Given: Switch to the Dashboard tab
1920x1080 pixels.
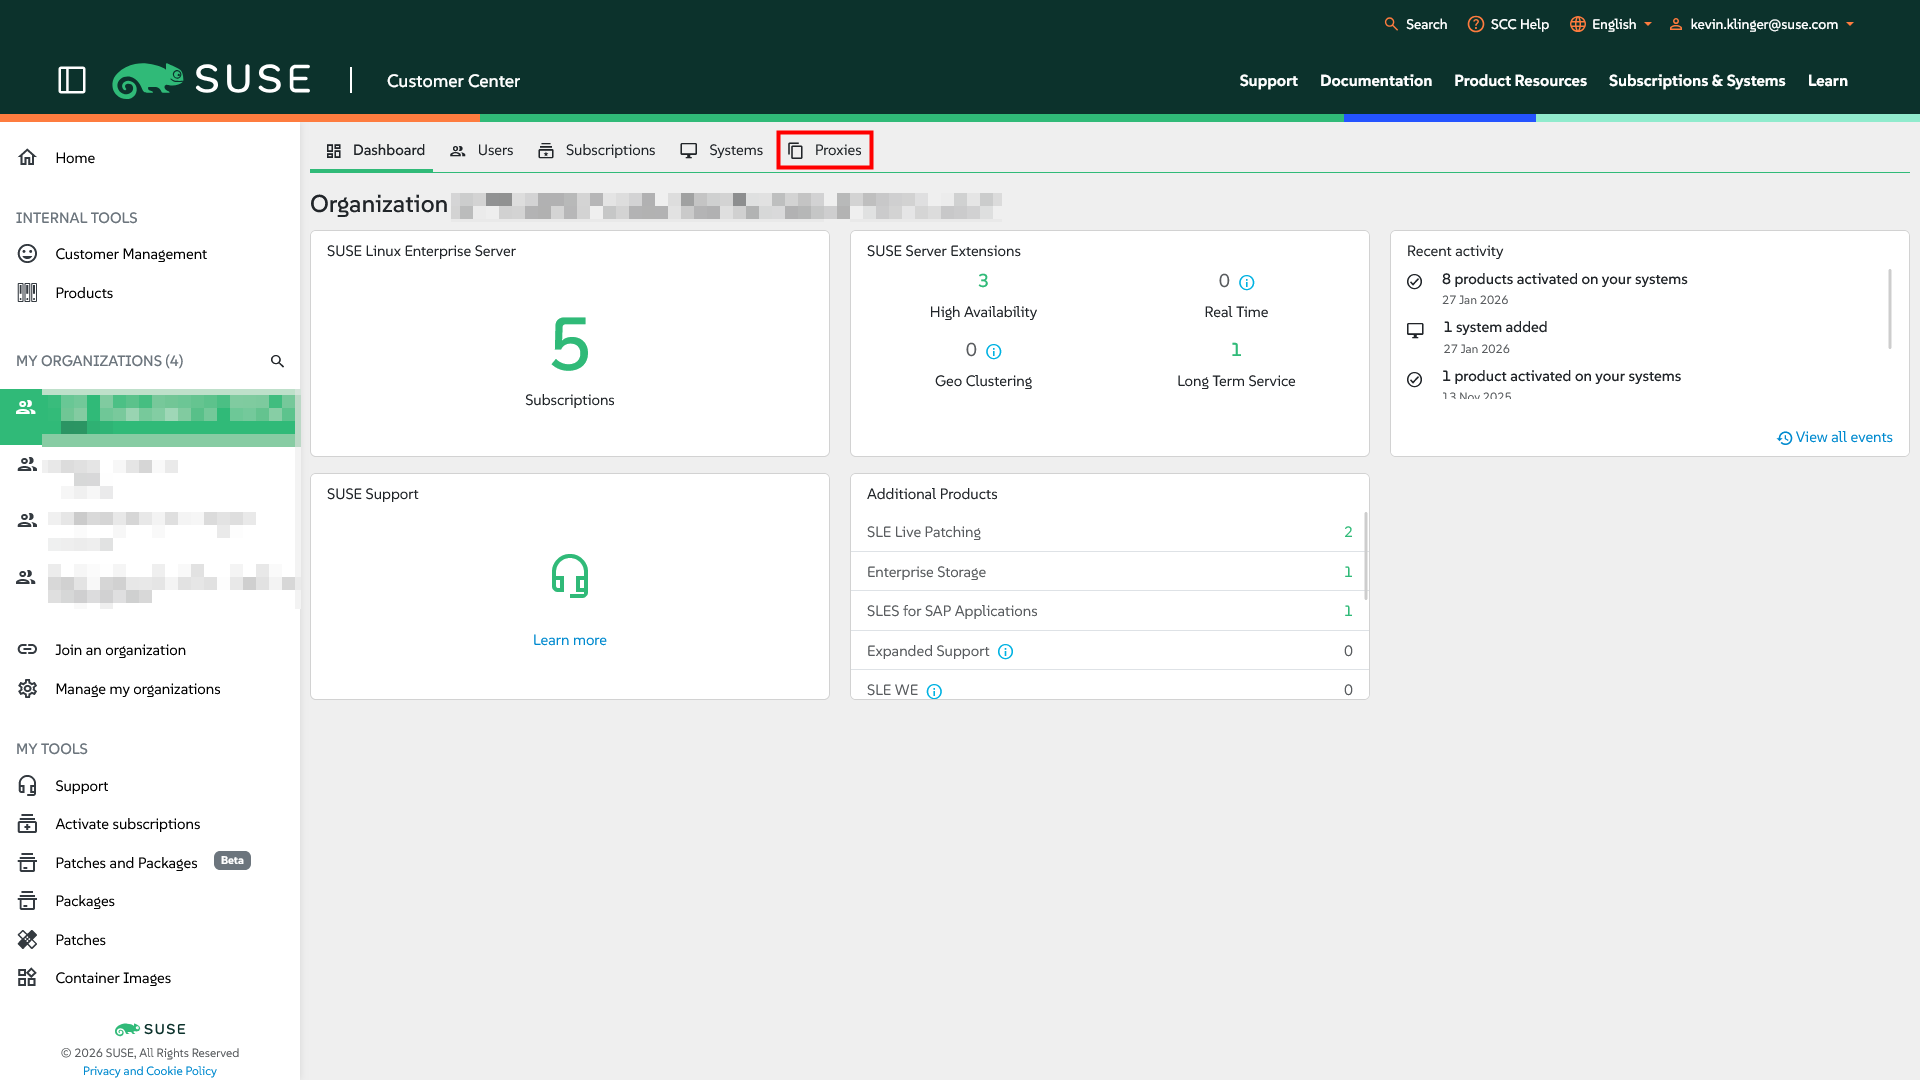Looking at the screenshot, I should (x=375, y=150).
